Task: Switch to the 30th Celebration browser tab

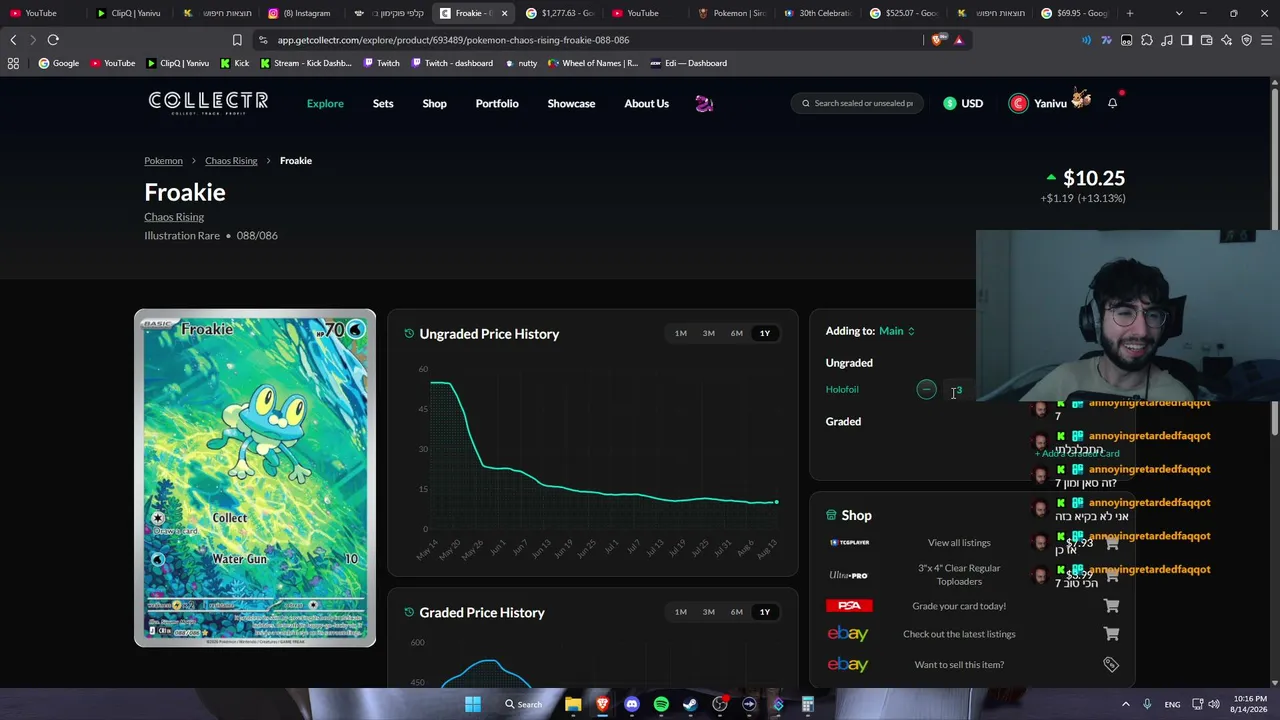Action: 817,13
